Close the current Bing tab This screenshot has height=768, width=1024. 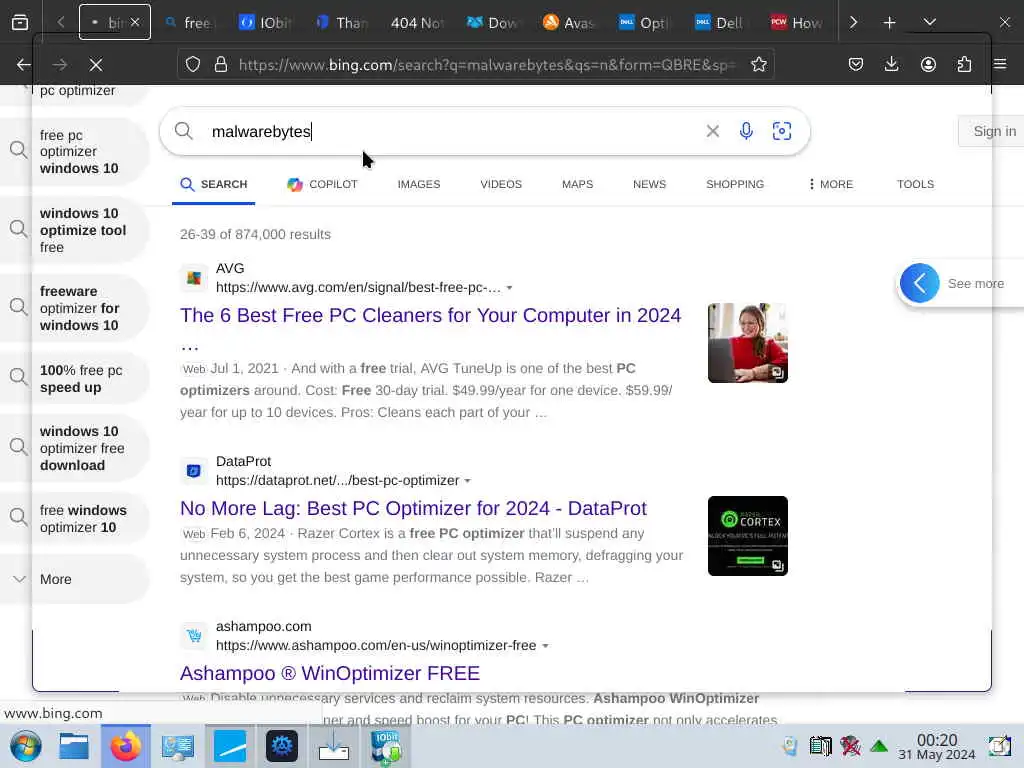135,22
